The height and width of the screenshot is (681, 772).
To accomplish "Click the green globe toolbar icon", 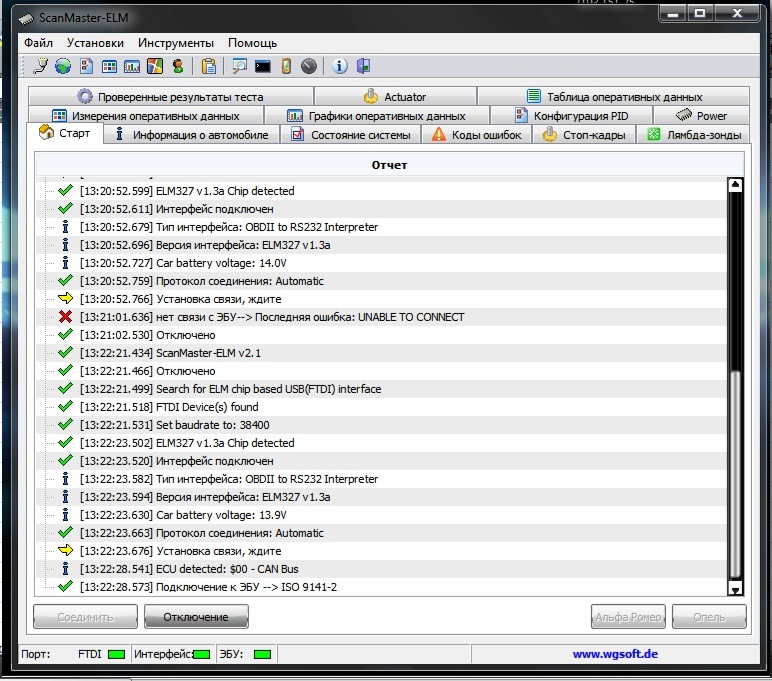I will point(63,66).
